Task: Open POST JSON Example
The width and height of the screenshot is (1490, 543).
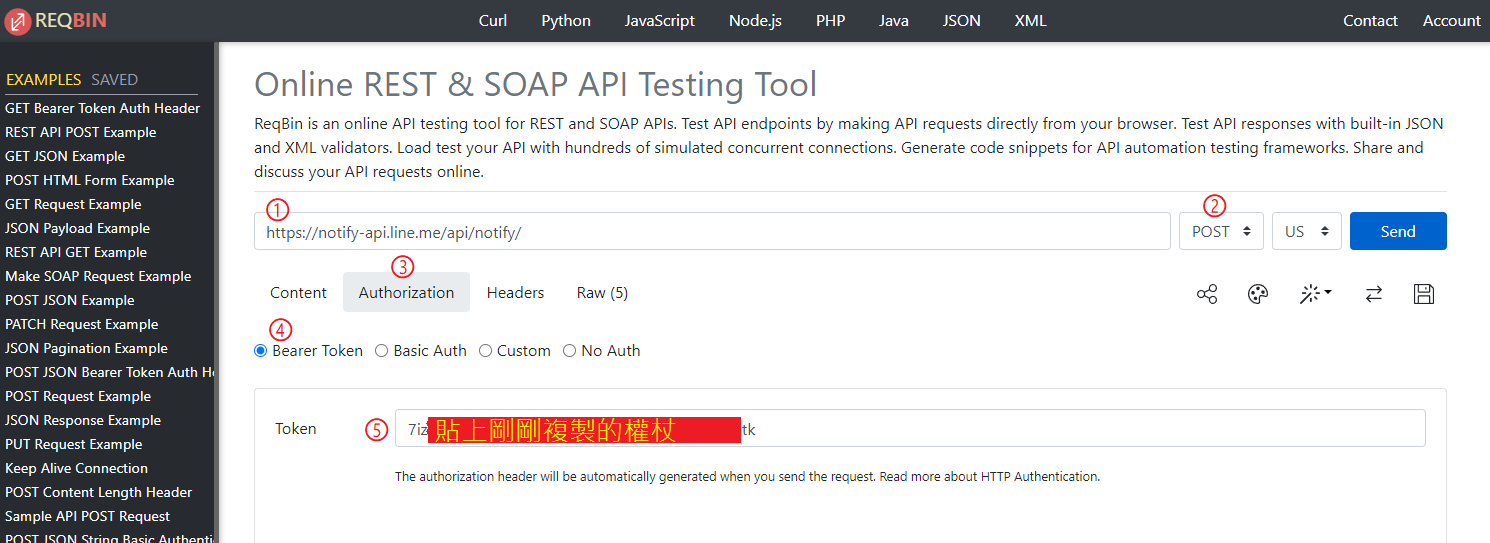Action: 70,300
